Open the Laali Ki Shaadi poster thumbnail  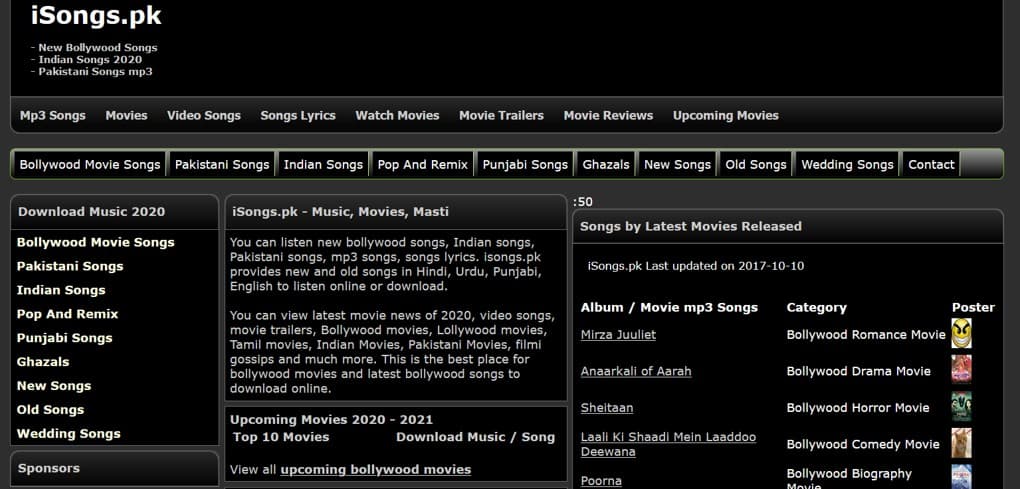(961, 443)
